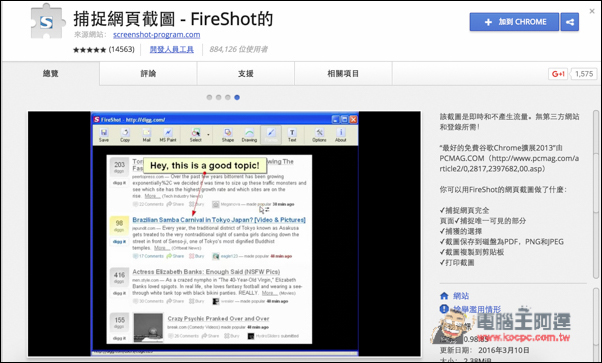Screen dimensions: 602x363
Task: Click the 1,575 plus-one count
Action: (x=584, y=74)
